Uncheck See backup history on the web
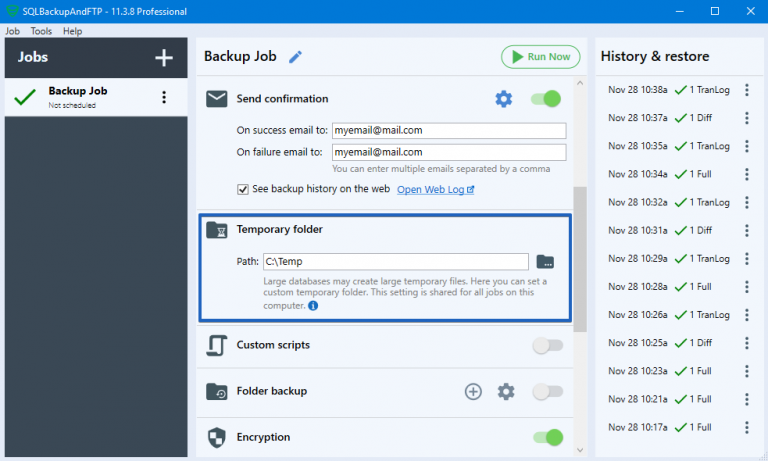768x461 pixels. point(243,189)
